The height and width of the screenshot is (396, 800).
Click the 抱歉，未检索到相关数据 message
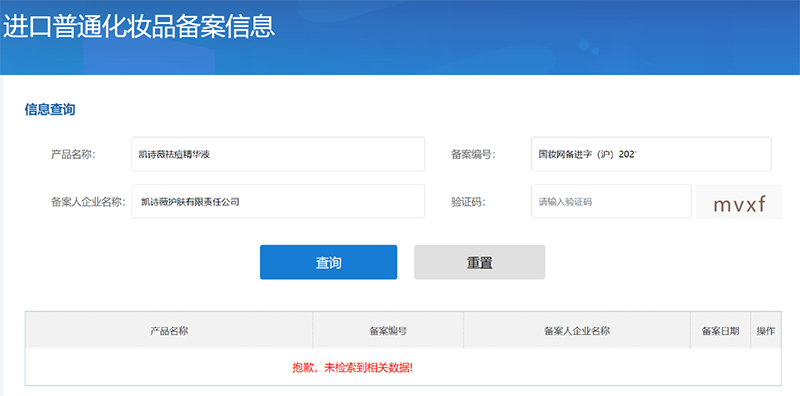(353, 367)
